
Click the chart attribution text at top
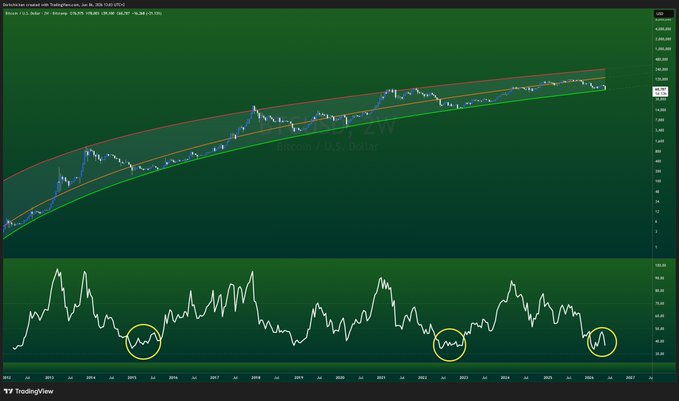pos(64,4)
